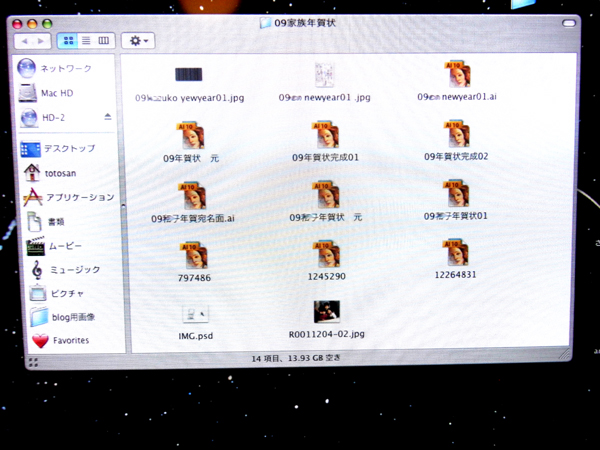Click the file name 797486
Image resolution: width=600 pixels, height=450 pixels.
(x=194, y=278)
